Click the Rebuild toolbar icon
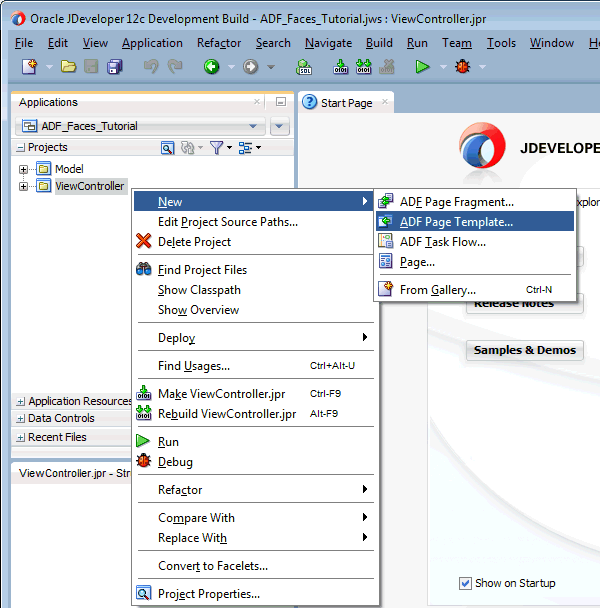Image resolution: width=600 pixels, height=608 pixels. [363, 67]
